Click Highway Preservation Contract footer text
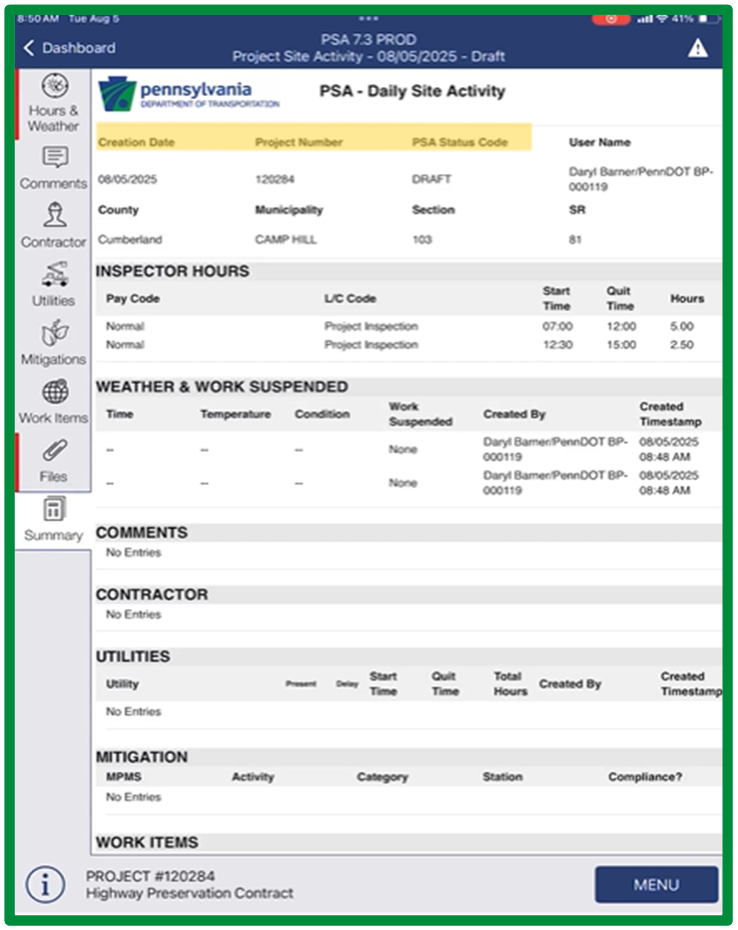This screenshot has height=930, width=738. 189,893
